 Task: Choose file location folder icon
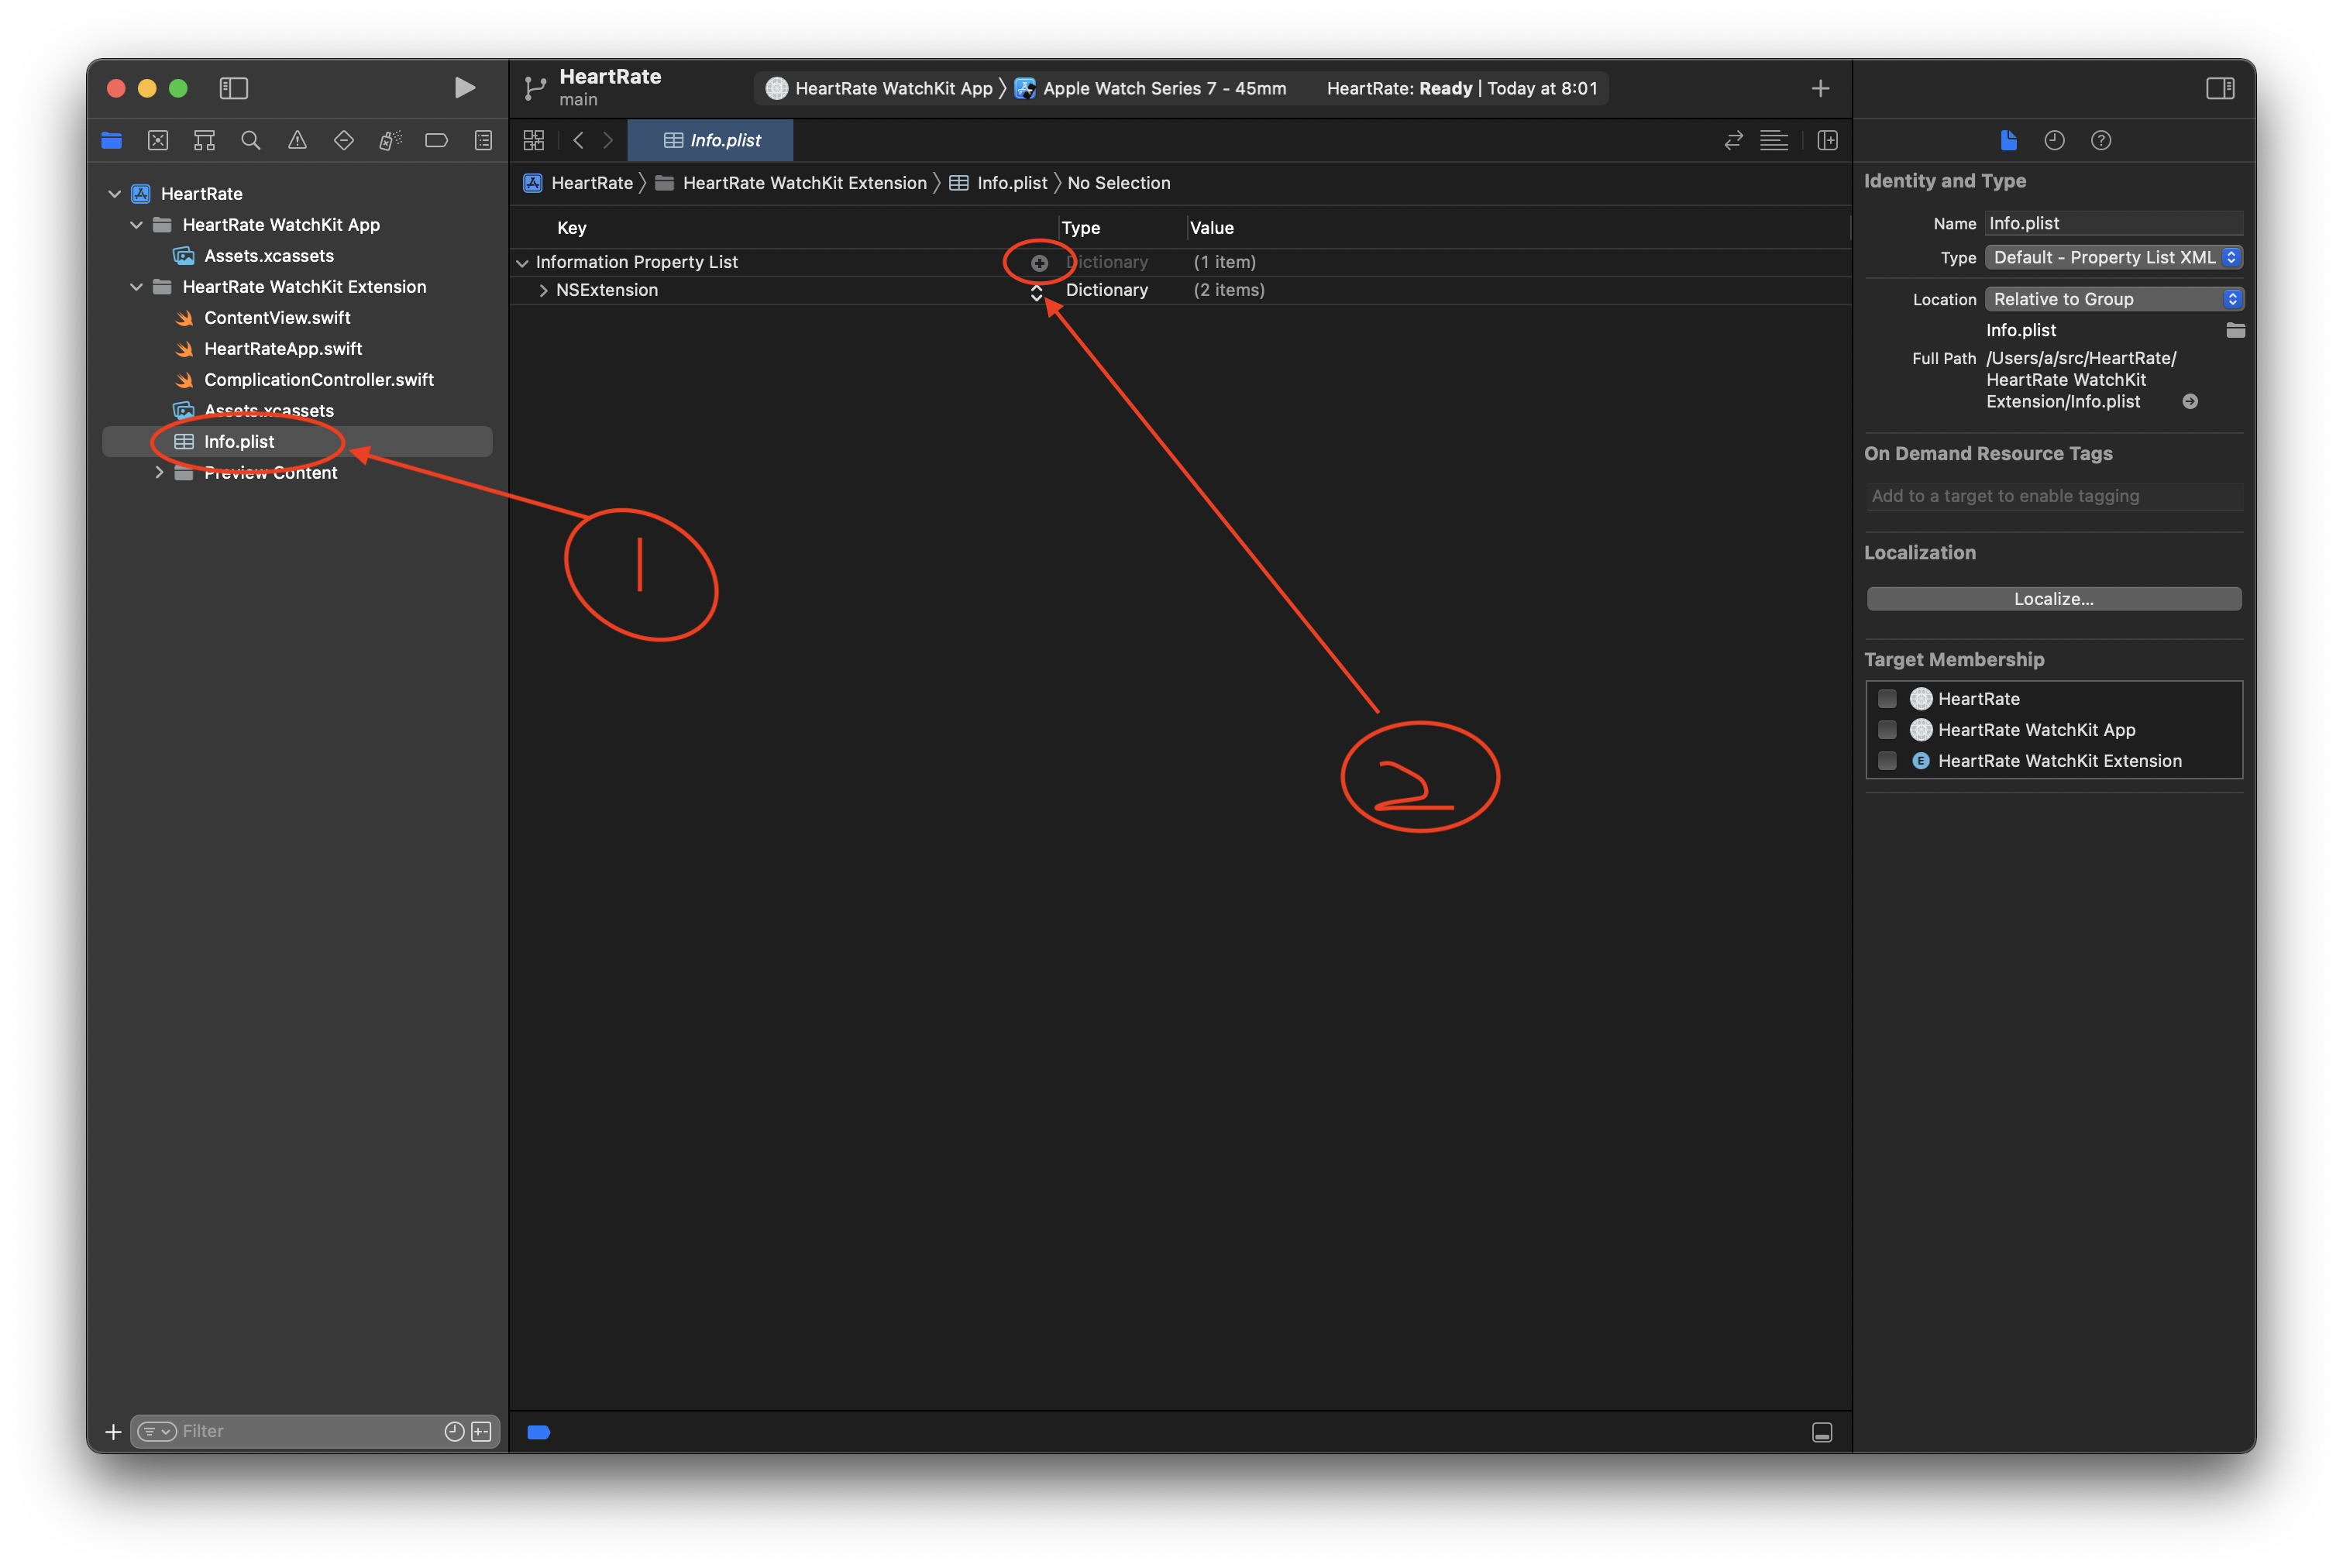coord(2235,331)
